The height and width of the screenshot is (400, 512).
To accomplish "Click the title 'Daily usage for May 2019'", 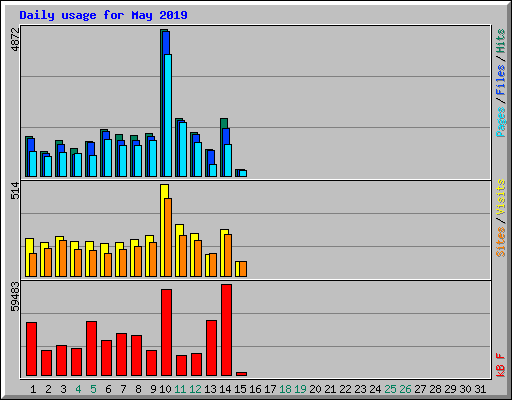I will (103, 16).
